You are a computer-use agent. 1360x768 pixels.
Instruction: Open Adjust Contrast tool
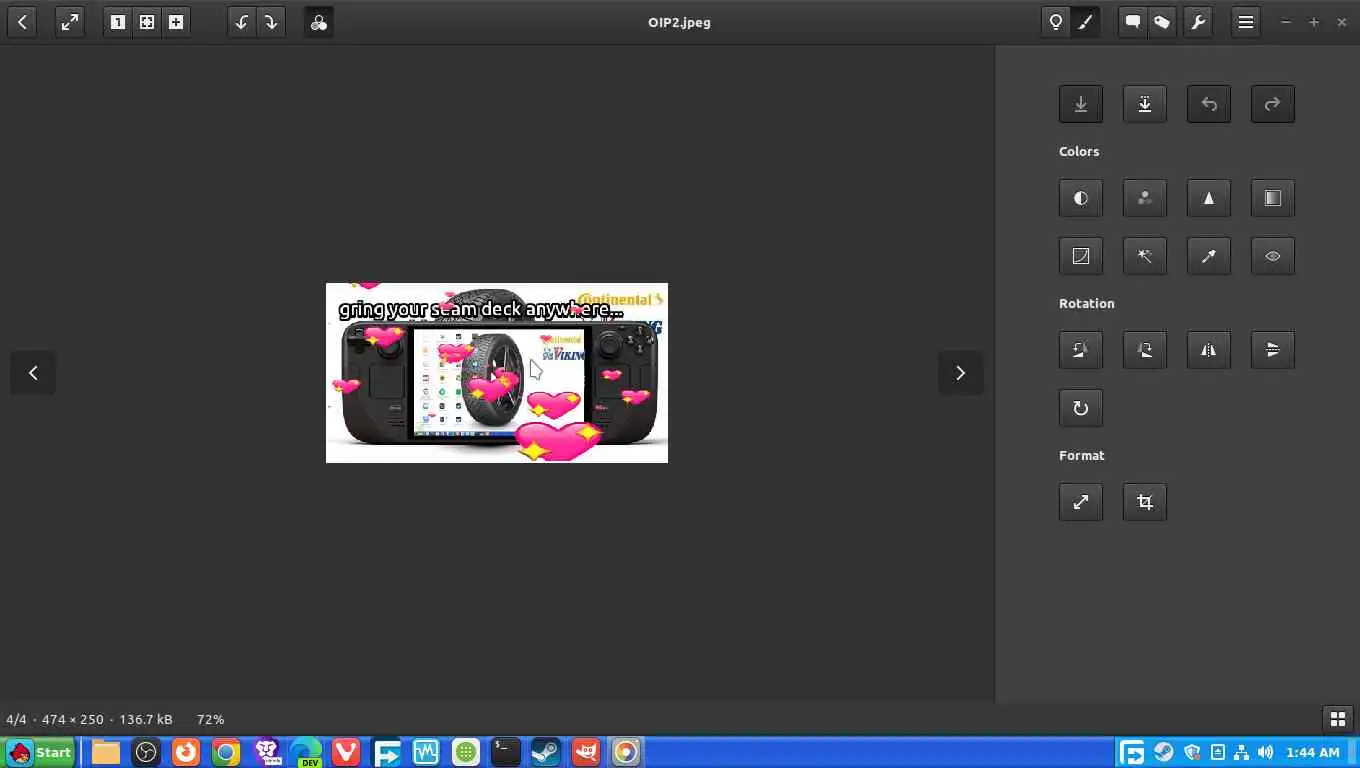tap(1081, 198)
